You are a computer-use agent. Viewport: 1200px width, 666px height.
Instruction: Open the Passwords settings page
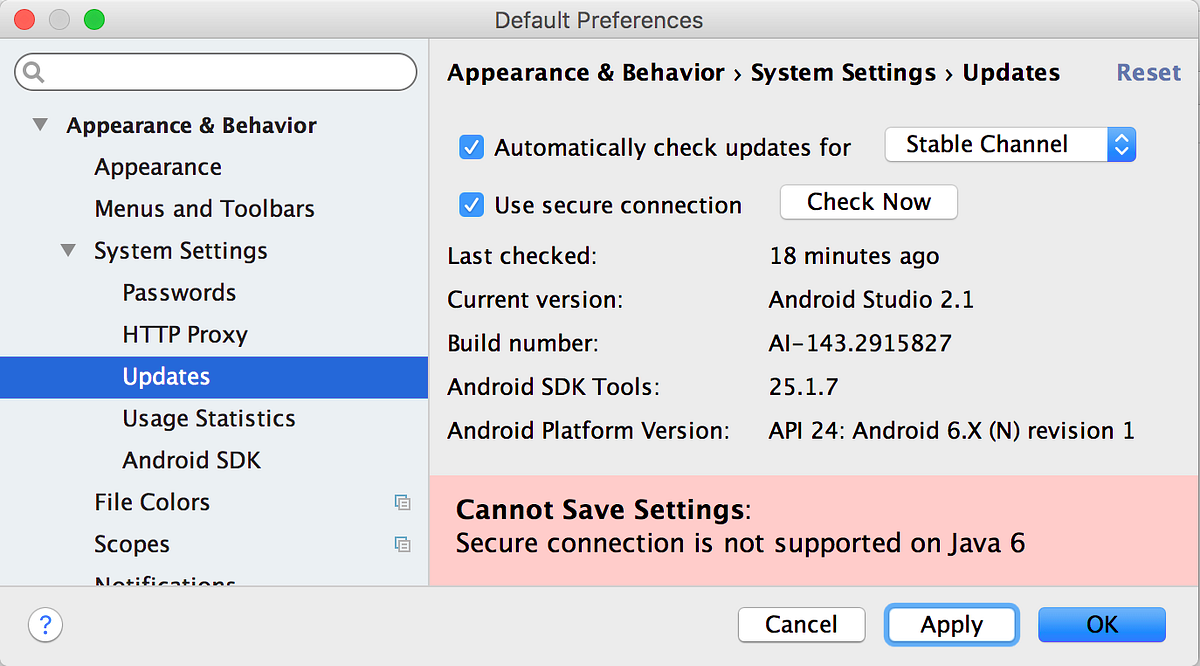179,292
